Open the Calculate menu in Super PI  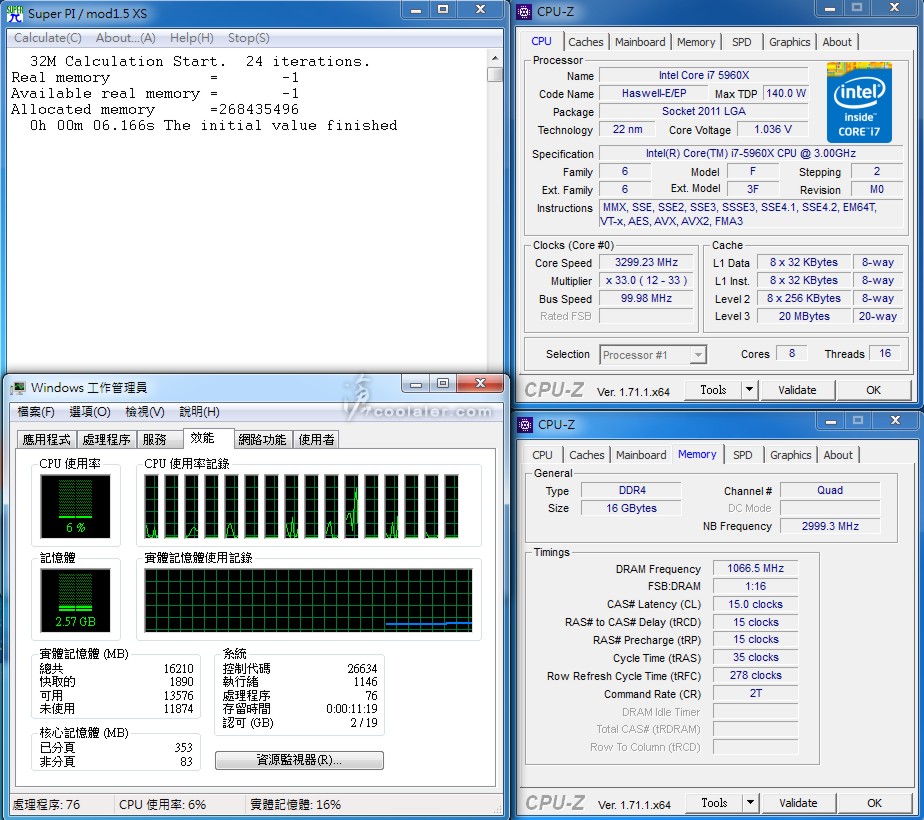(48, 38)
